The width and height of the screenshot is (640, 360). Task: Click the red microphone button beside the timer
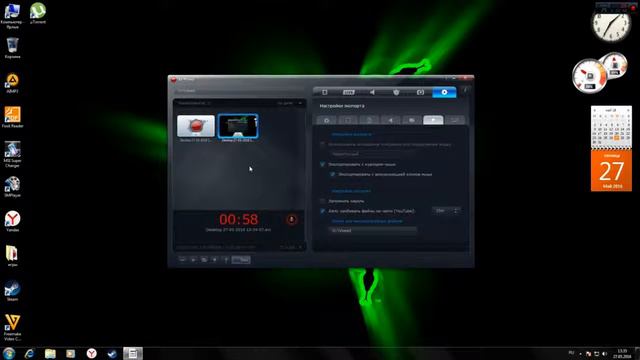pos(291,220)
